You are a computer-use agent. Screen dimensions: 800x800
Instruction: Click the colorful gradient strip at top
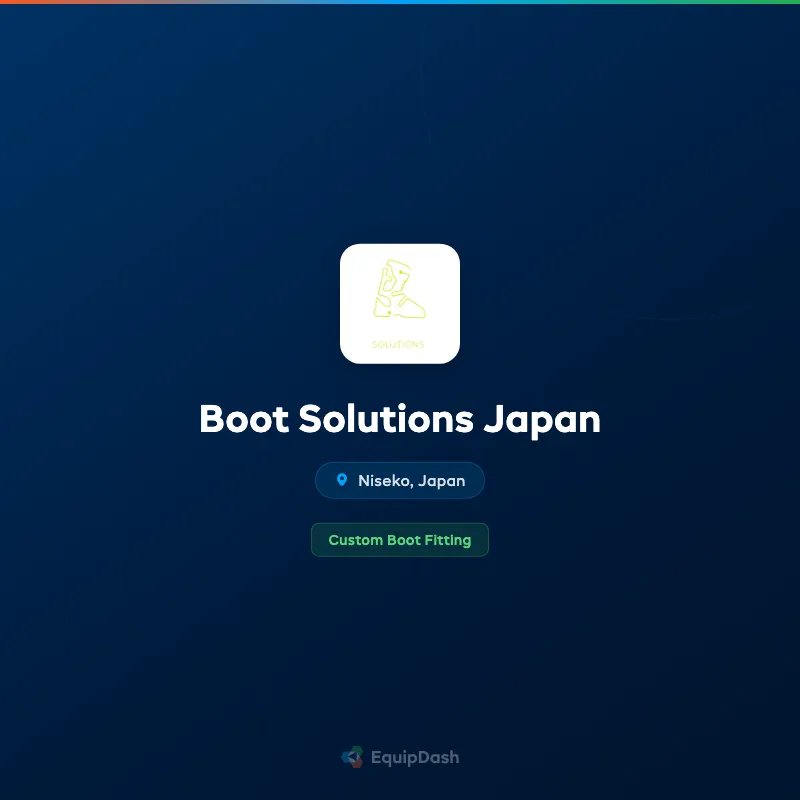click(x=400, y=3)
